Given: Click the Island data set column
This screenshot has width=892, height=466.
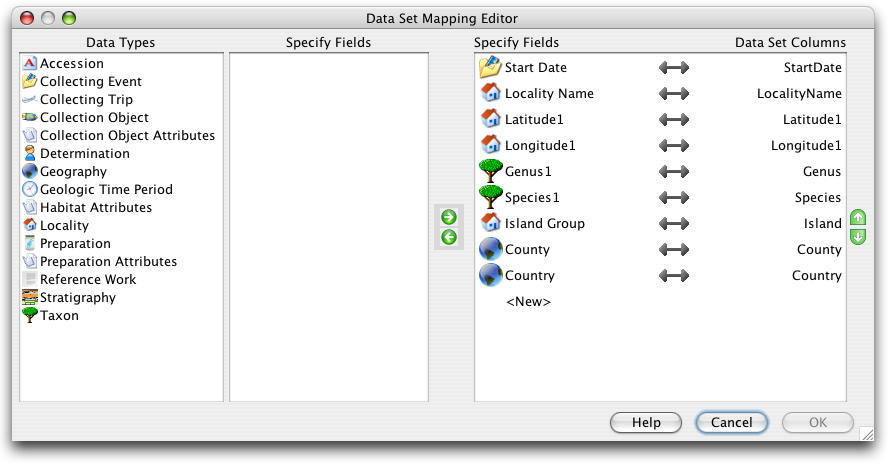Looking at the screenshot, I should coord(822,224).
